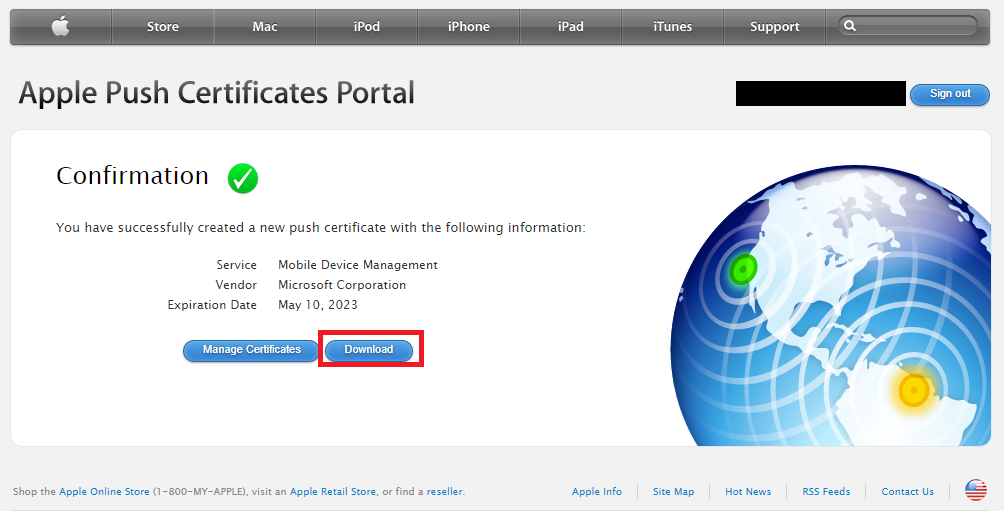The image size is (1004, 511).
Task: Open the Apple Online Store link
Action: coord(104,492)
